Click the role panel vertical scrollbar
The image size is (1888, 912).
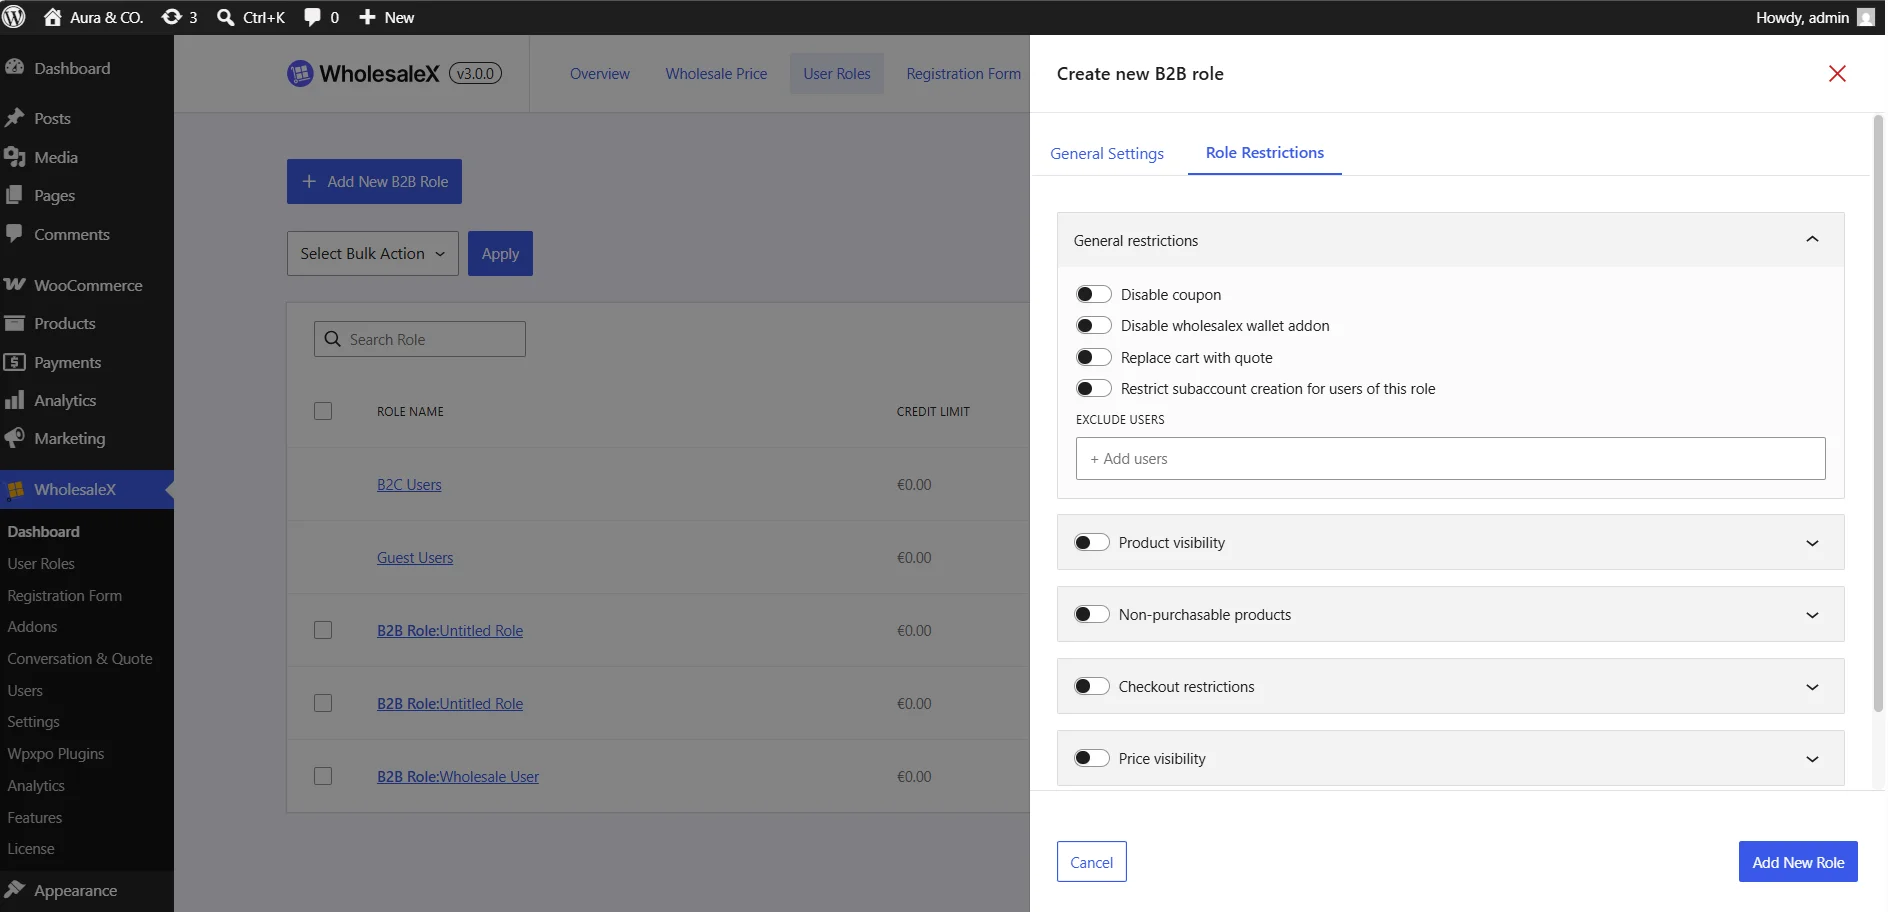coord(1878,413)
